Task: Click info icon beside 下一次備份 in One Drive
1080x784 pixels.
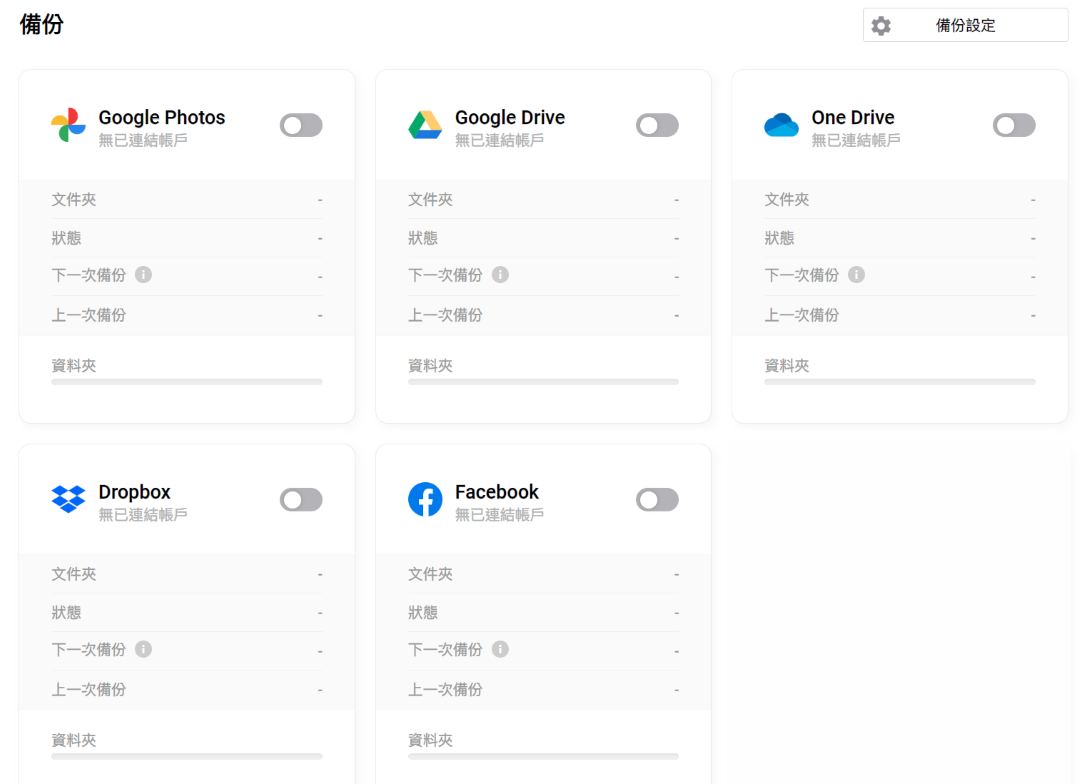Action: point(856,275)
